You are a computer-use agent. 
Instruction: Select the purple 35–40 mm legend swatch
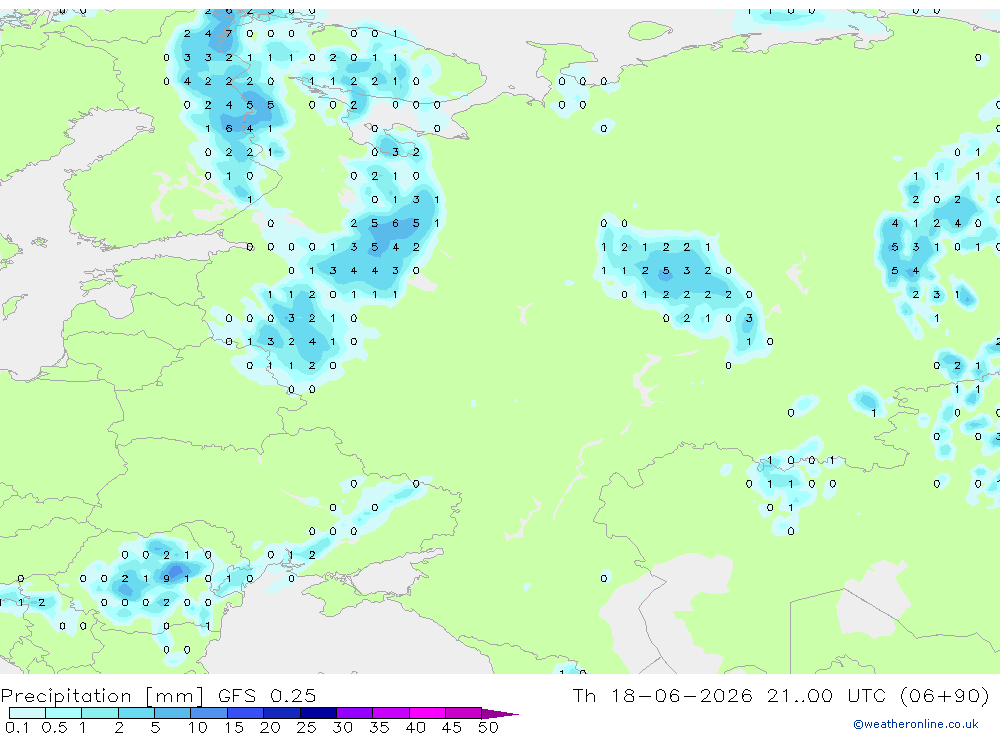[x=391, y=713]
